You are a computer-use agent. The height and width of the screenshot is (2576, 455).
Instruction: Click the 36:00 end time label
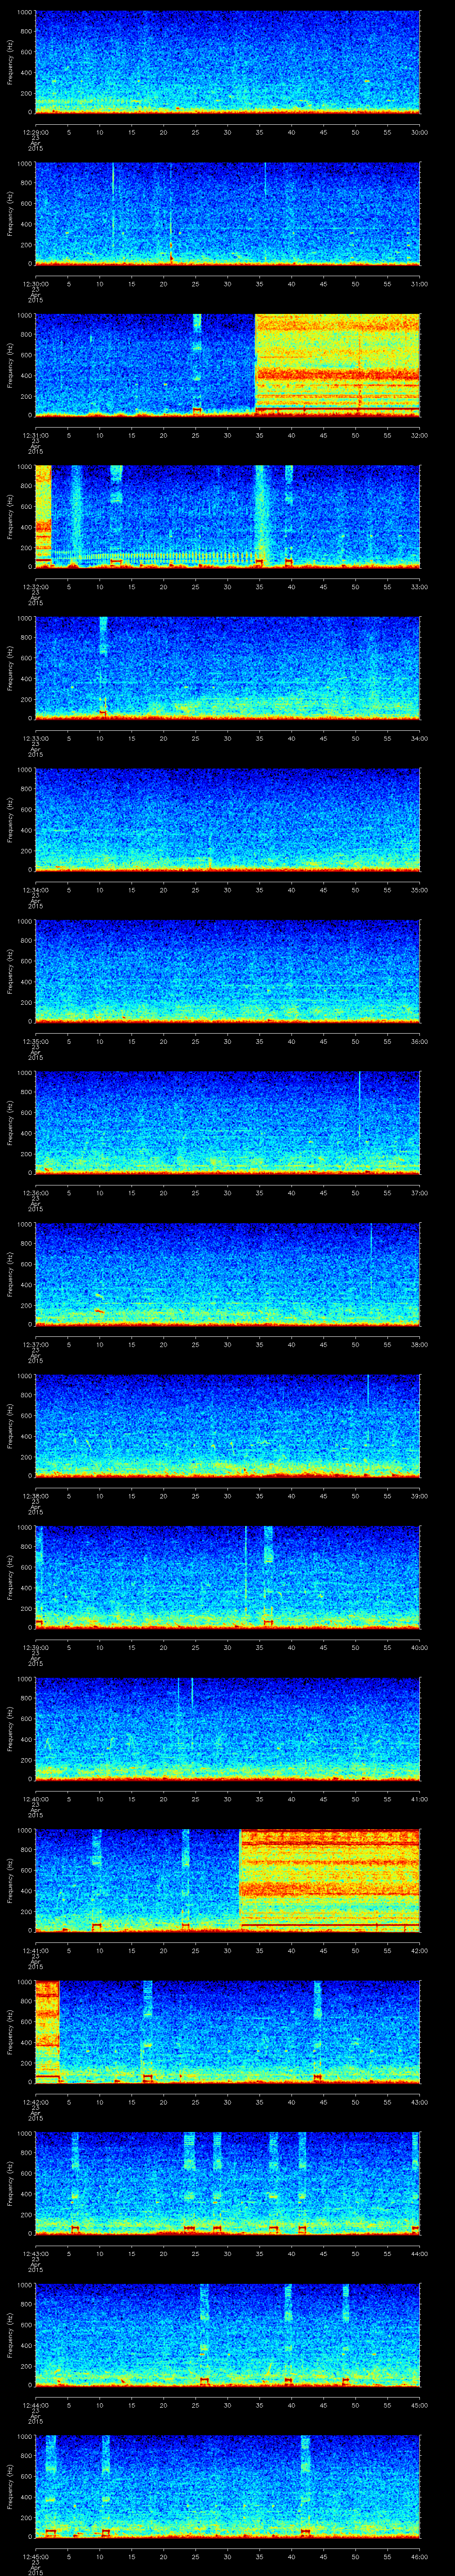pyautogui.click(x=420, y=1041)
